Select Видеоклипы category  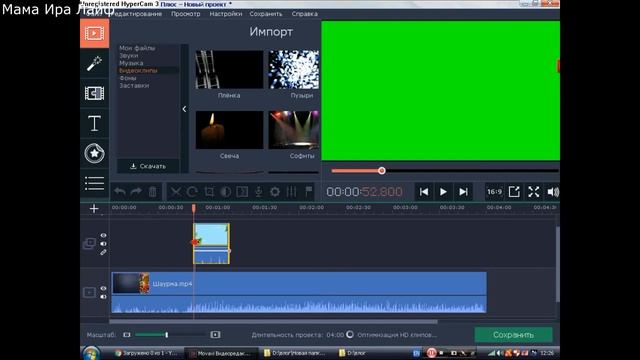[x=138, y=71]
